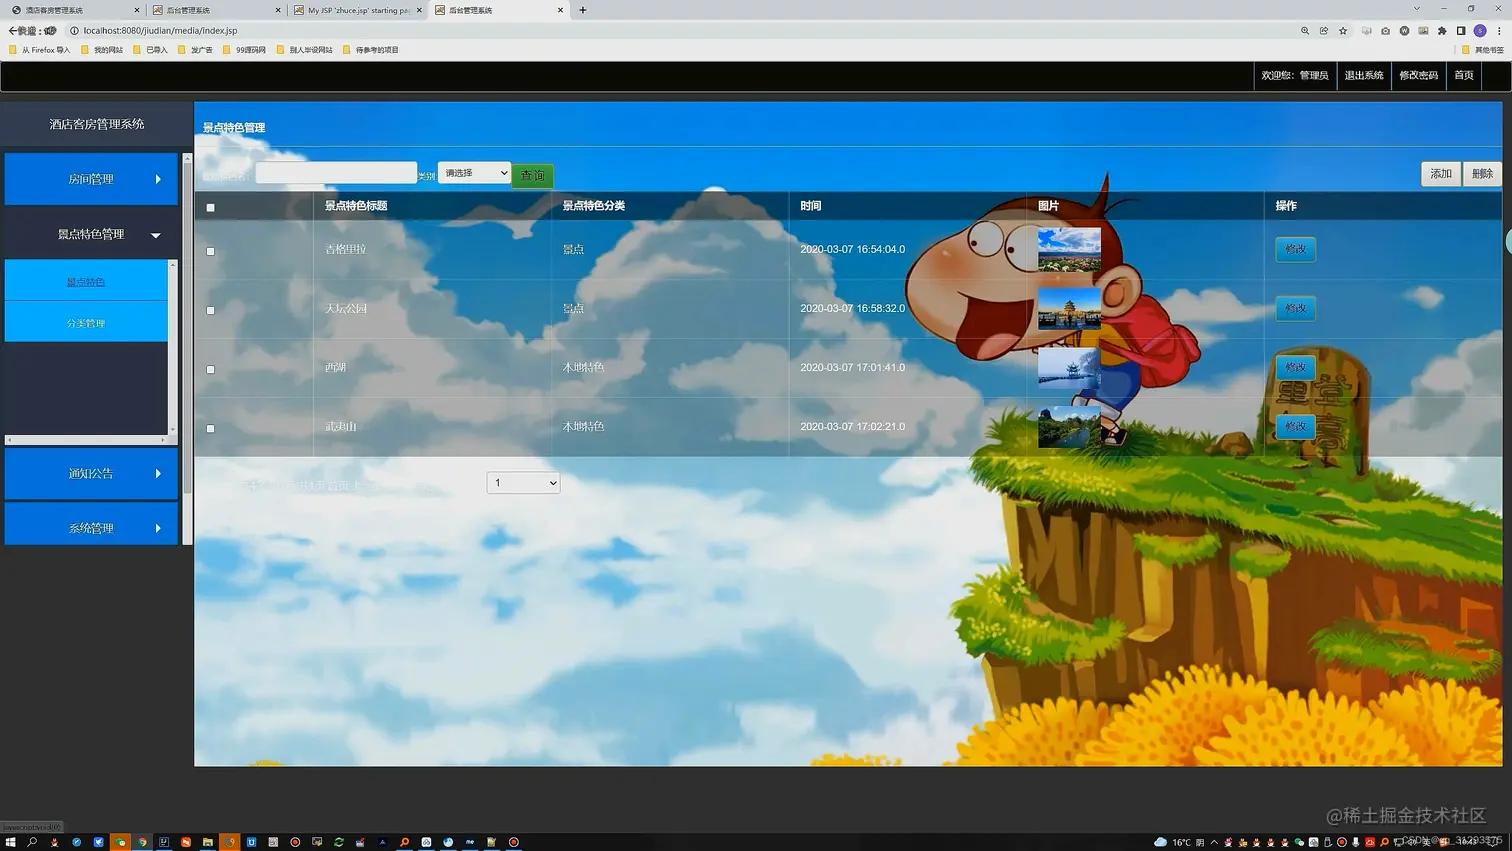1512x851 pixels.
Task: Open 分类管理 submenu item
Action: point(86,323)
